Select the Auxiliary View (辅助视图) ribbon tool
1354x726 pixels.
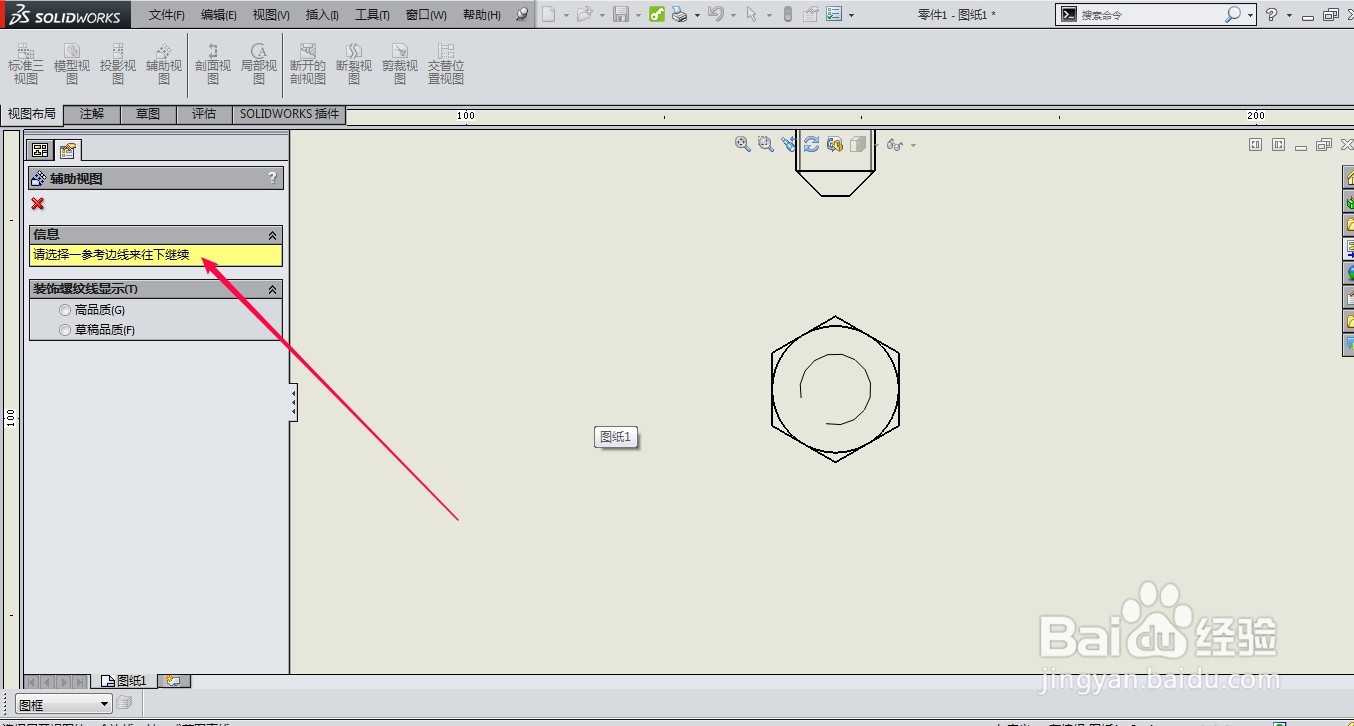[x=164, y=64]
